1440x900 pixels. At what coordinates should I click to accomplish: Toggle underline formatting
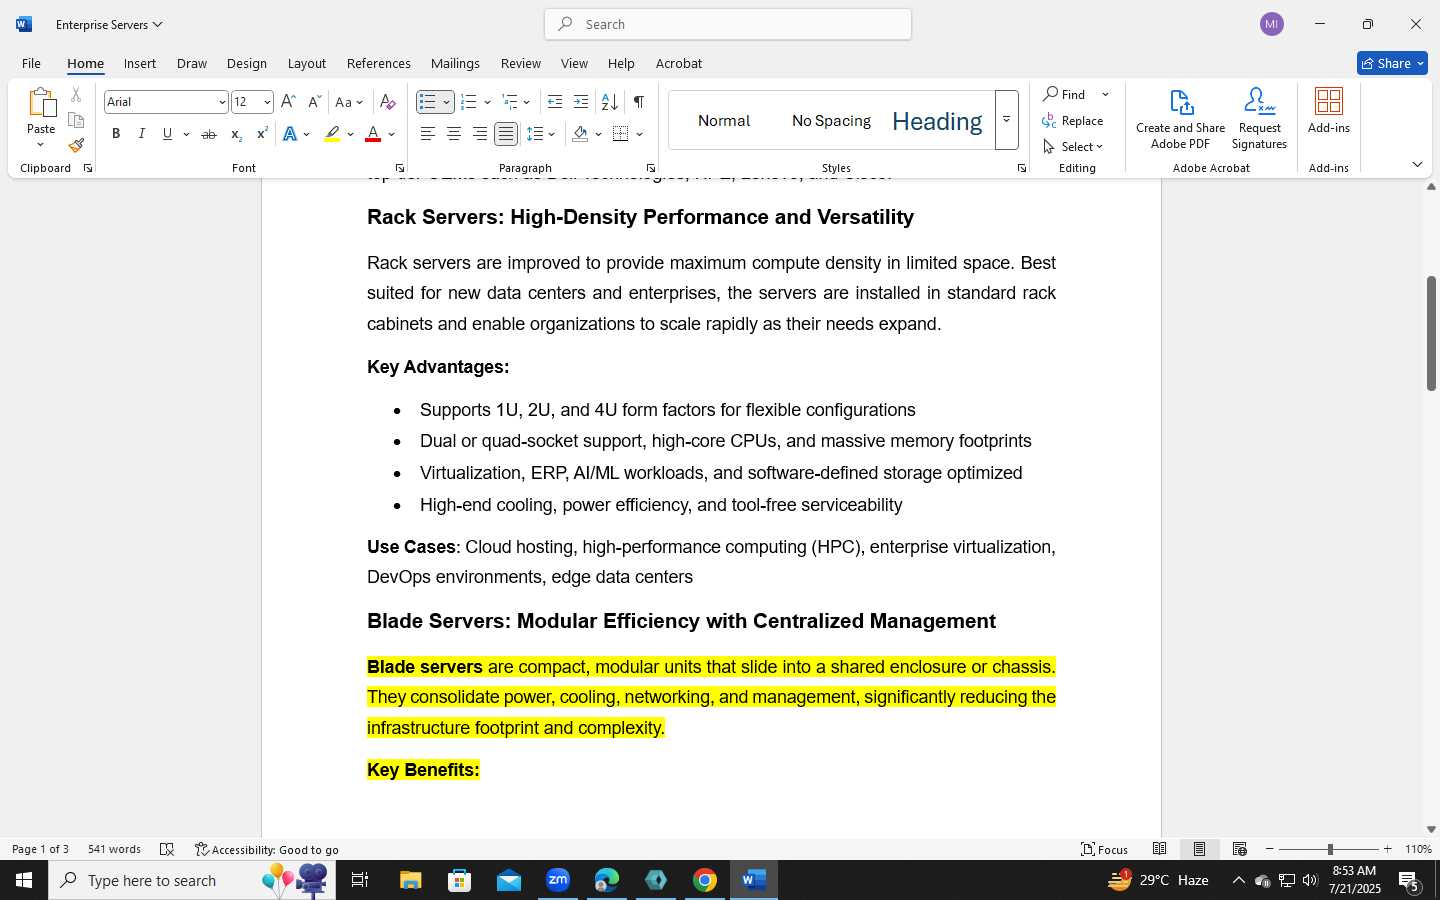point(167,134)
